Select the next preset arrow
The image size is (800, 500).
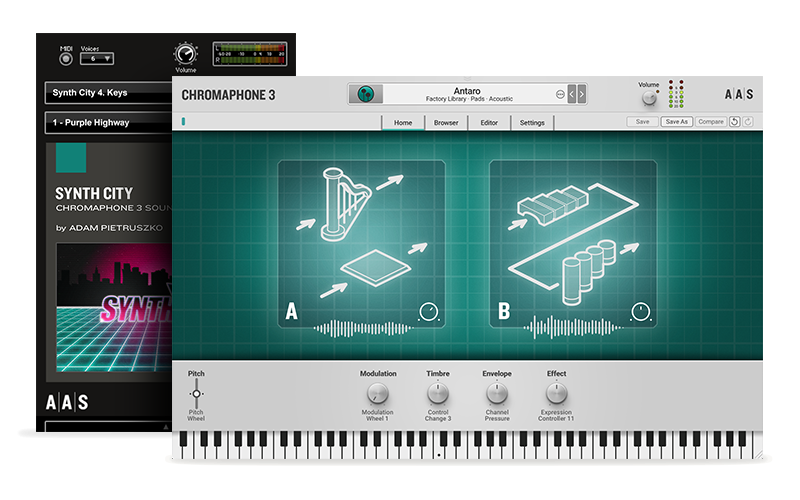pyautogui.click(x=582, y=94)
